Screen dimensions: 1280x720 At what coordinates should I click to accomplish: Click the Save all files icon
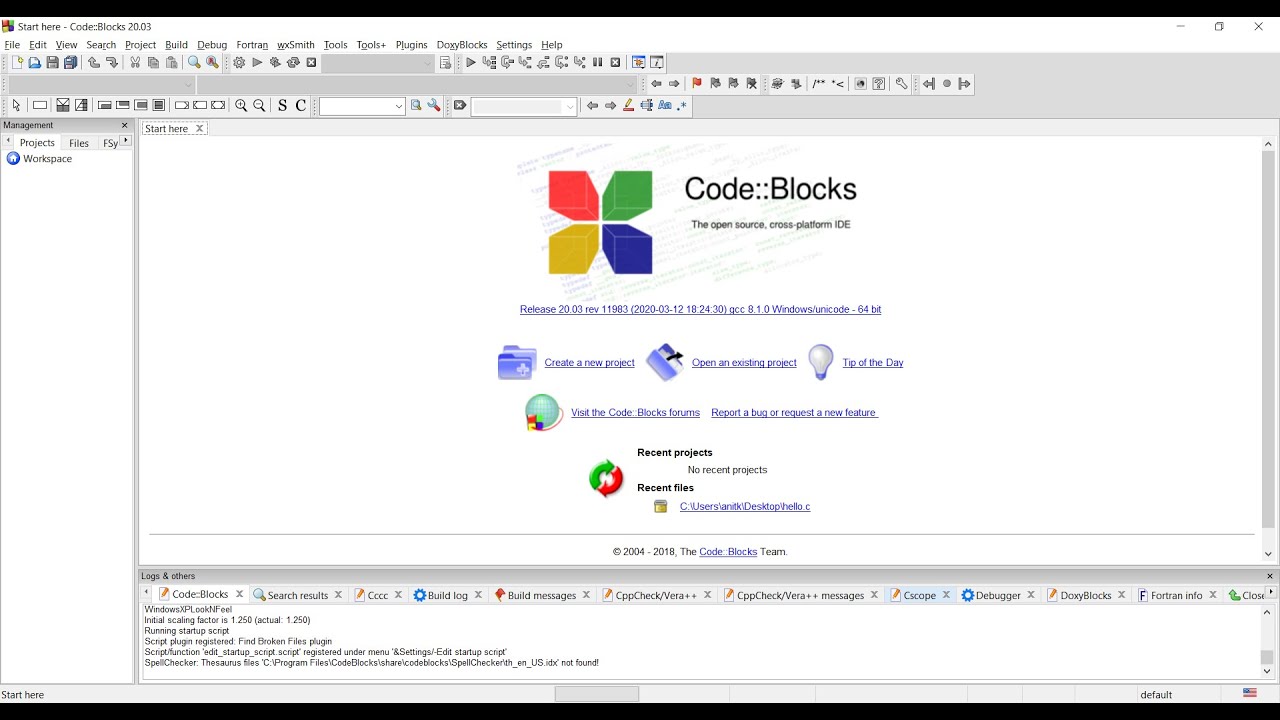pos(71,63)
